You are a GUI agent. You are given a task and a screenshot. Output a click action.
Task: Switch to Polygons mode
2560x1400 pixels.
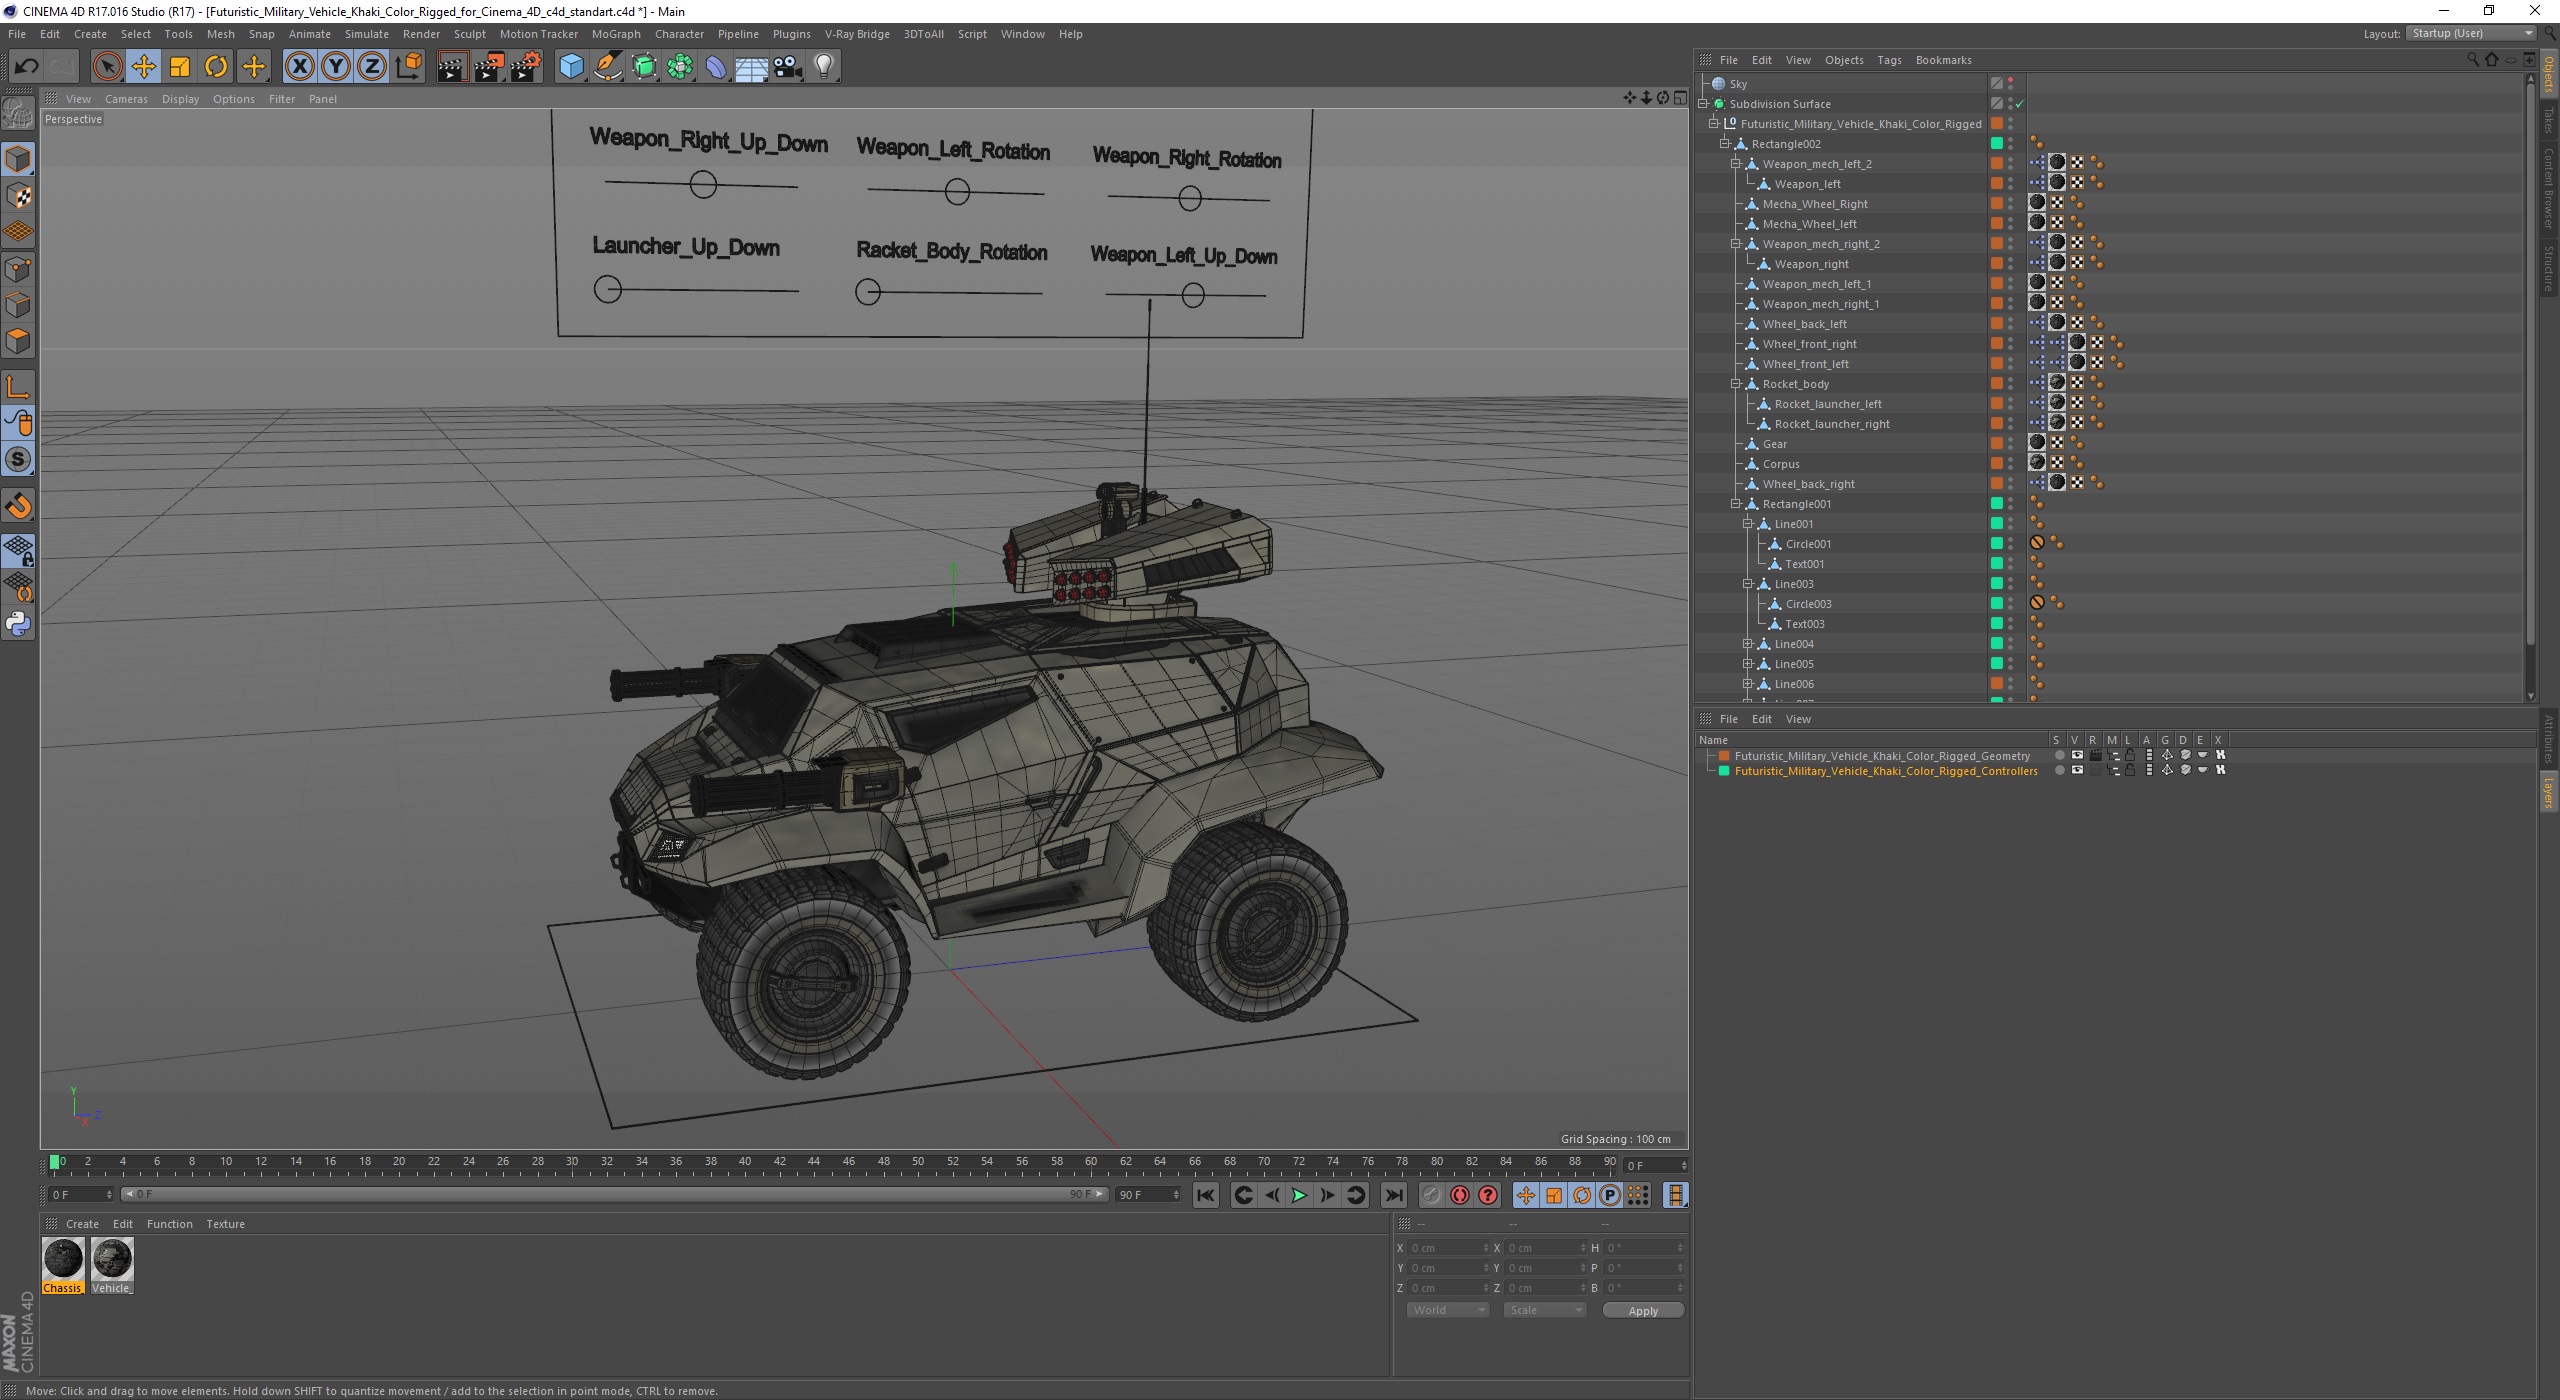(18, 341)
